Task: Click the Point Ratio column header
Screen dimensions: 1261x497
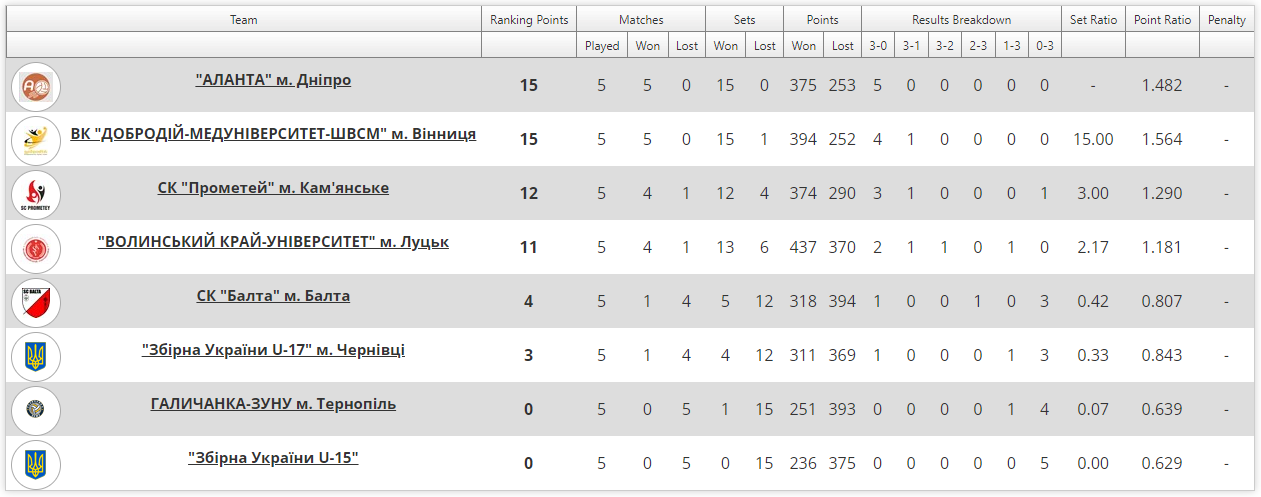Action: pyautogui.click(x=1162, y=20)
